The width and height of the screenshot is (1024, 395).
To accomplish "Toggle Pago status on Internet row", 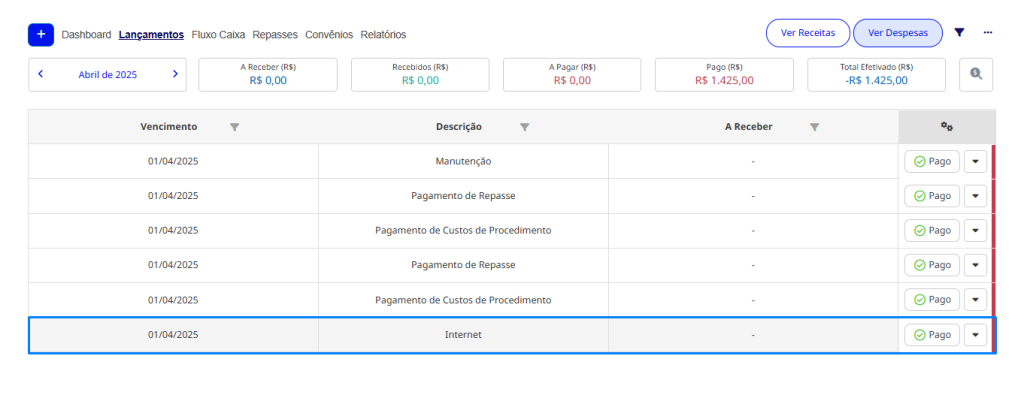I will point(932,334).
